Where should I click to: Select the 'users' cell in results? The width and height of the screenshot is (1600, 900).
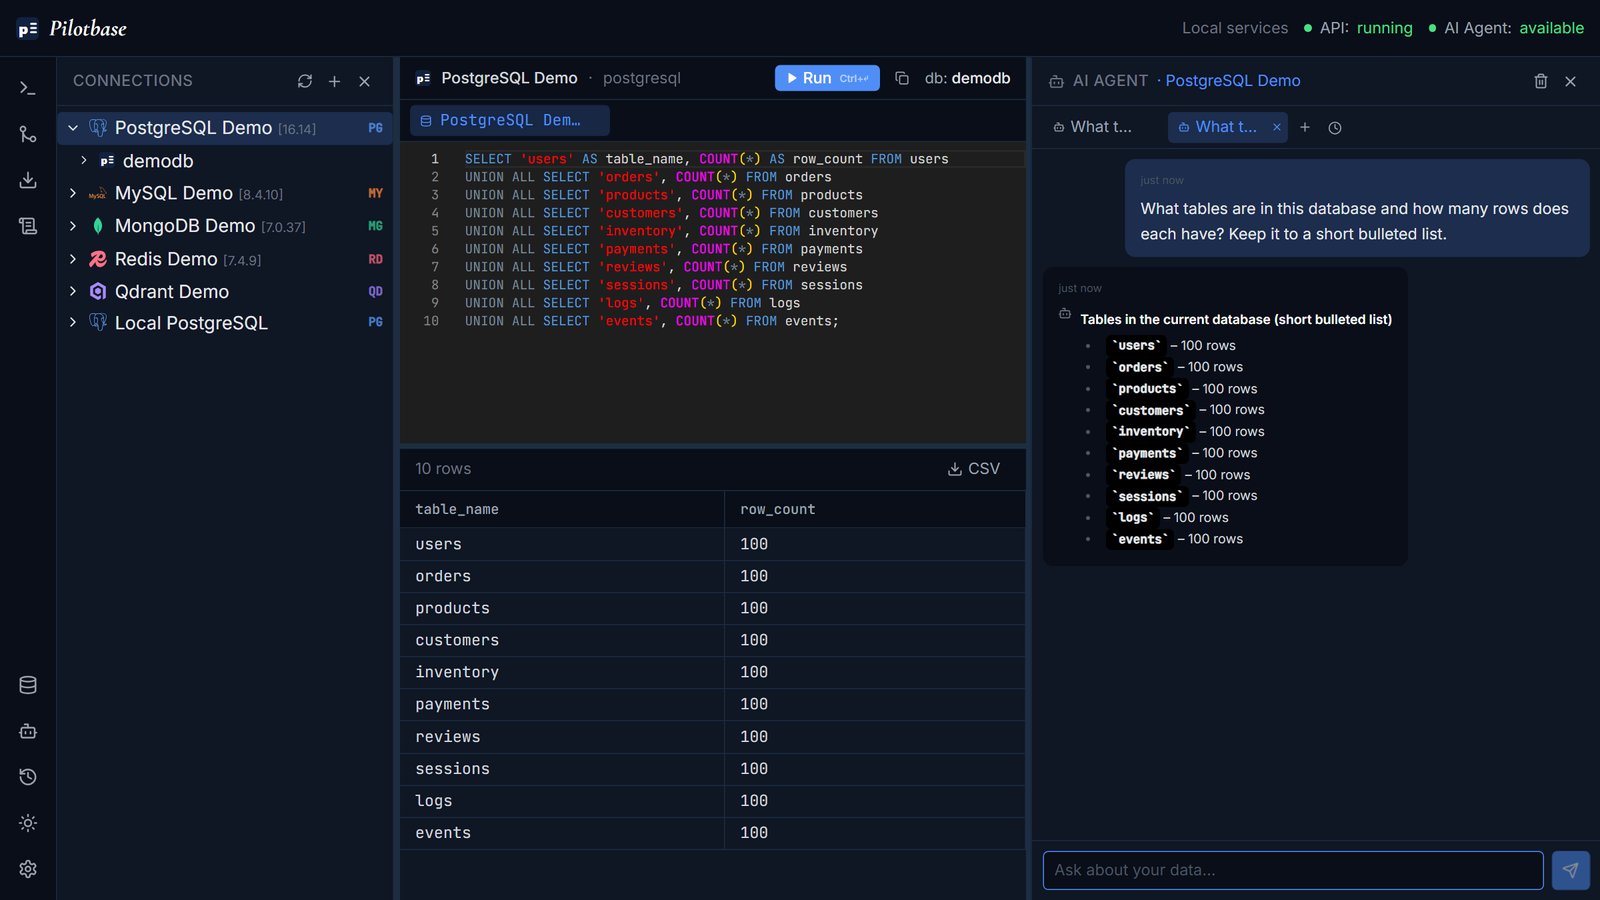[x=562, y=544]
